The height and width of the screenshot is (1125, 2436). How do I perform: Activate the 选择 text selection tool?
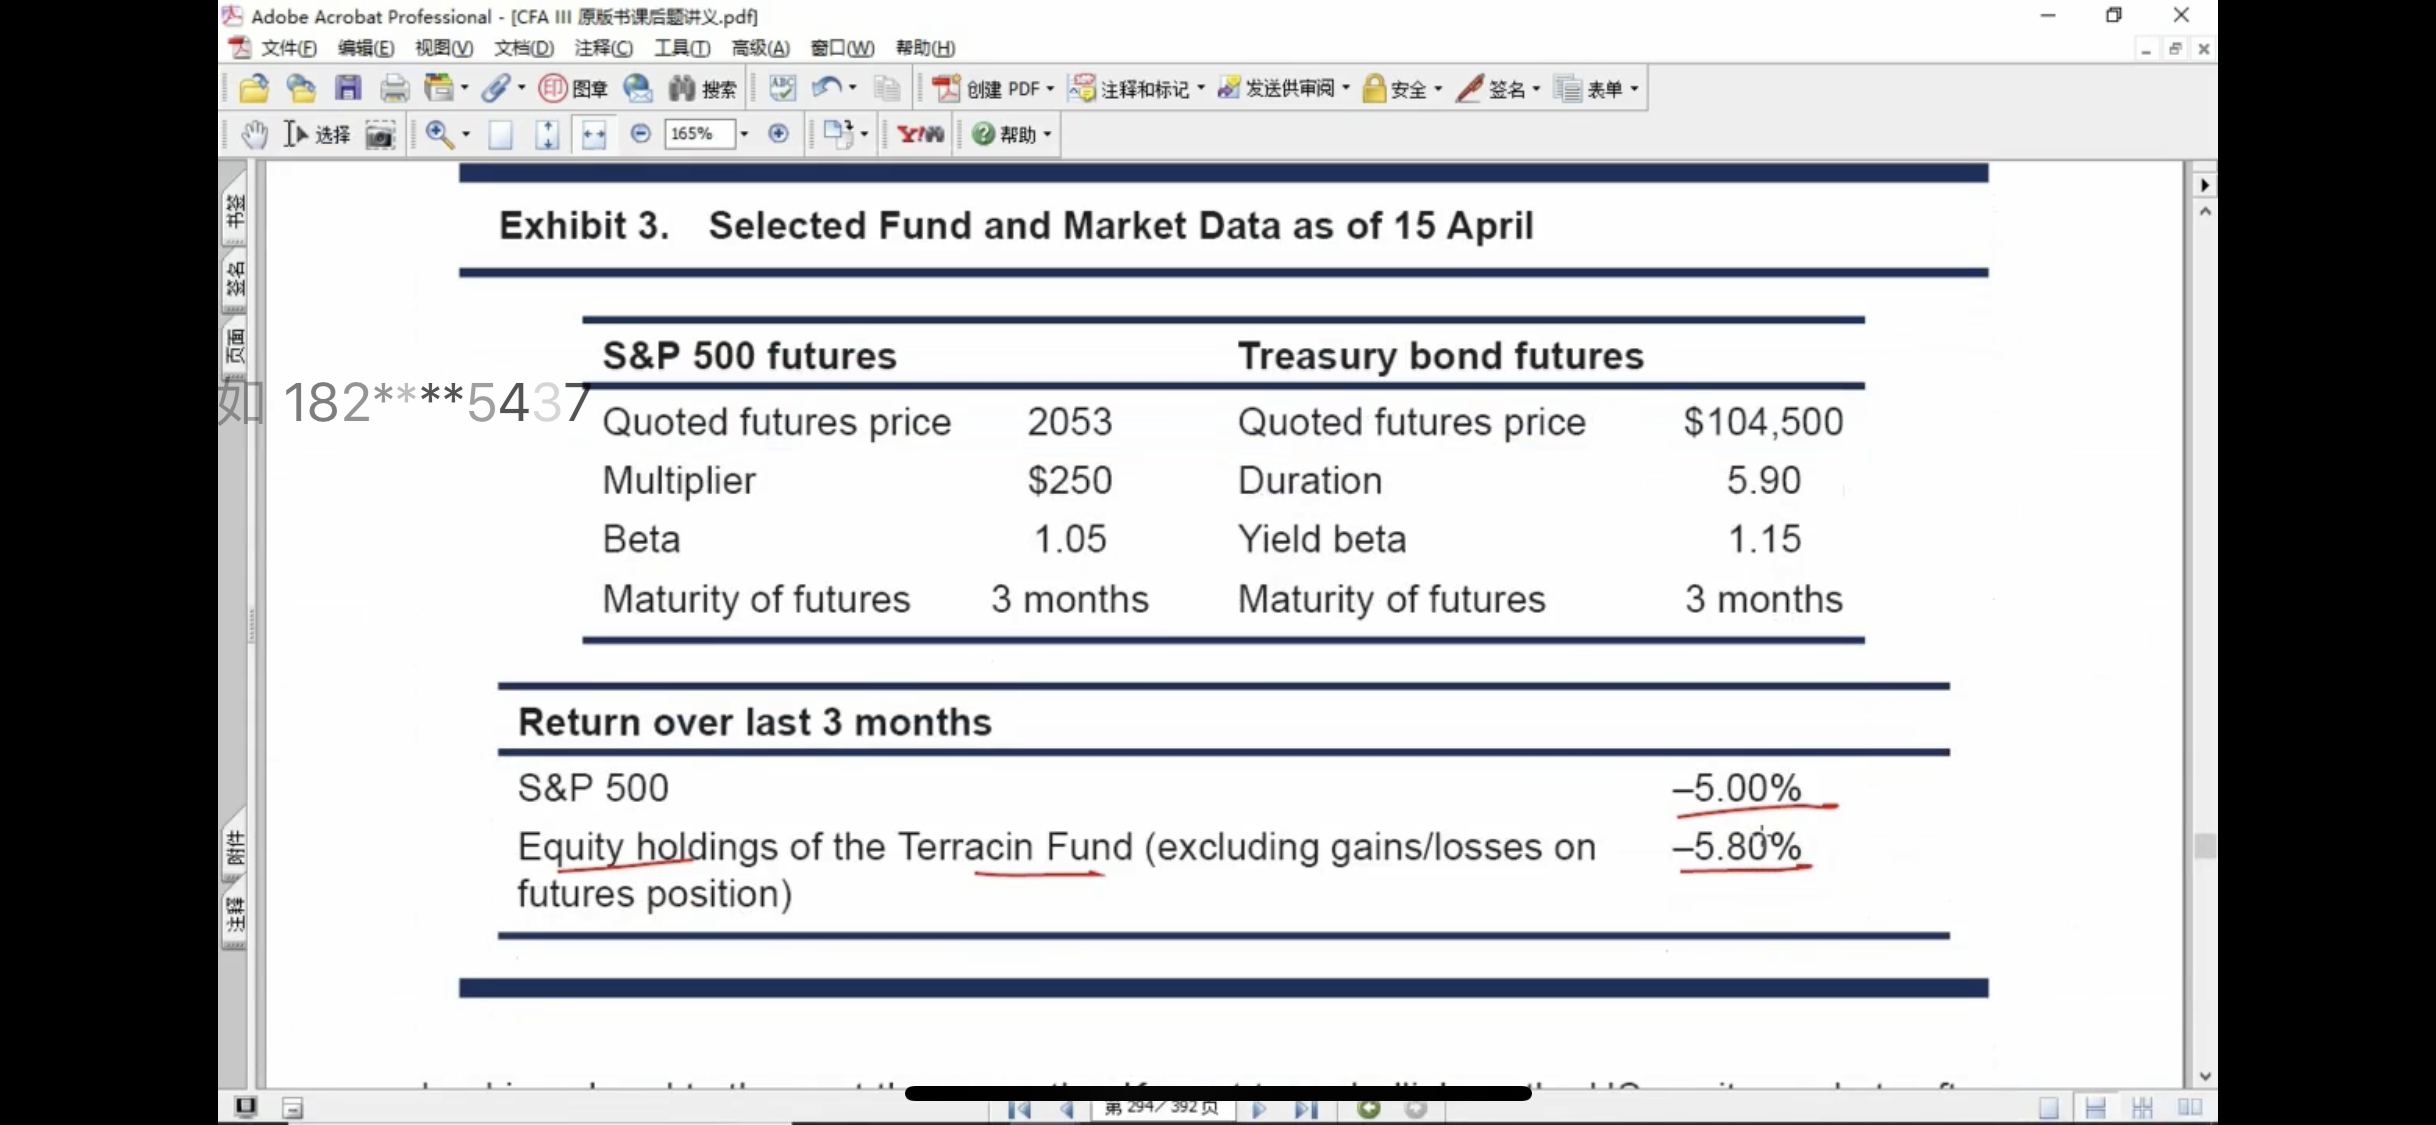[317, 134]
